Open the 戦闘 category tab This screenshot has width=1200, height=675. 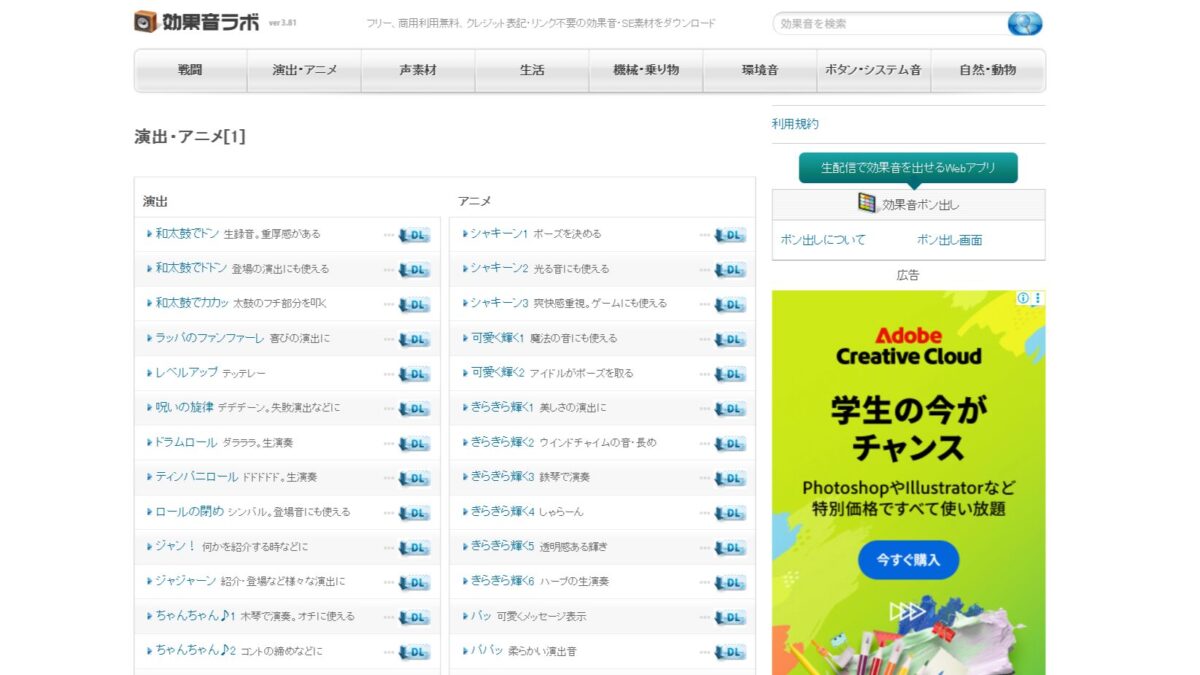(191, 70)
